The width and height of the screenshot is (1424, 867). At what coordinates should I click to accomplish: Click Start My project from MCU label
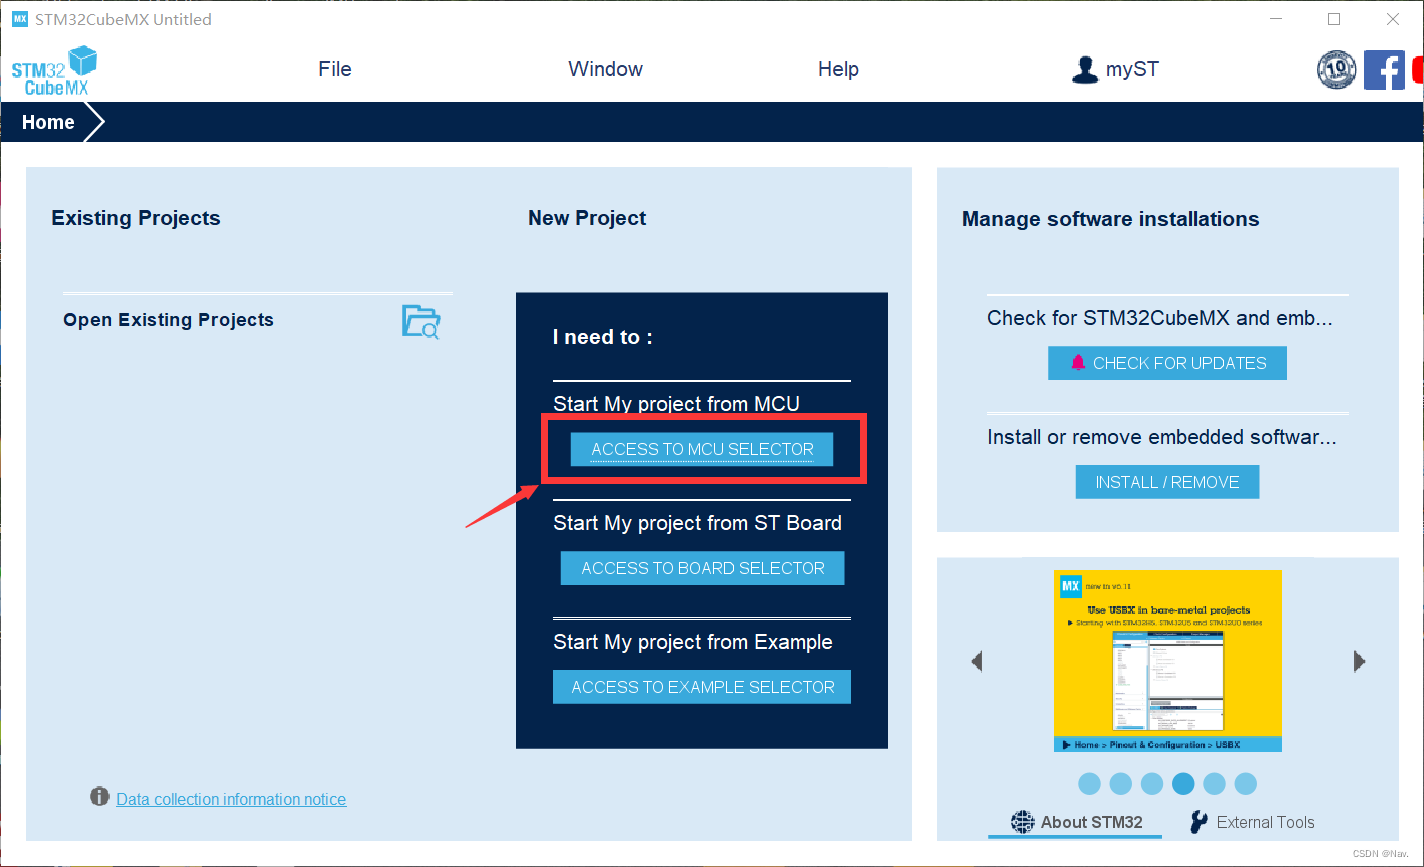(677, 404)
